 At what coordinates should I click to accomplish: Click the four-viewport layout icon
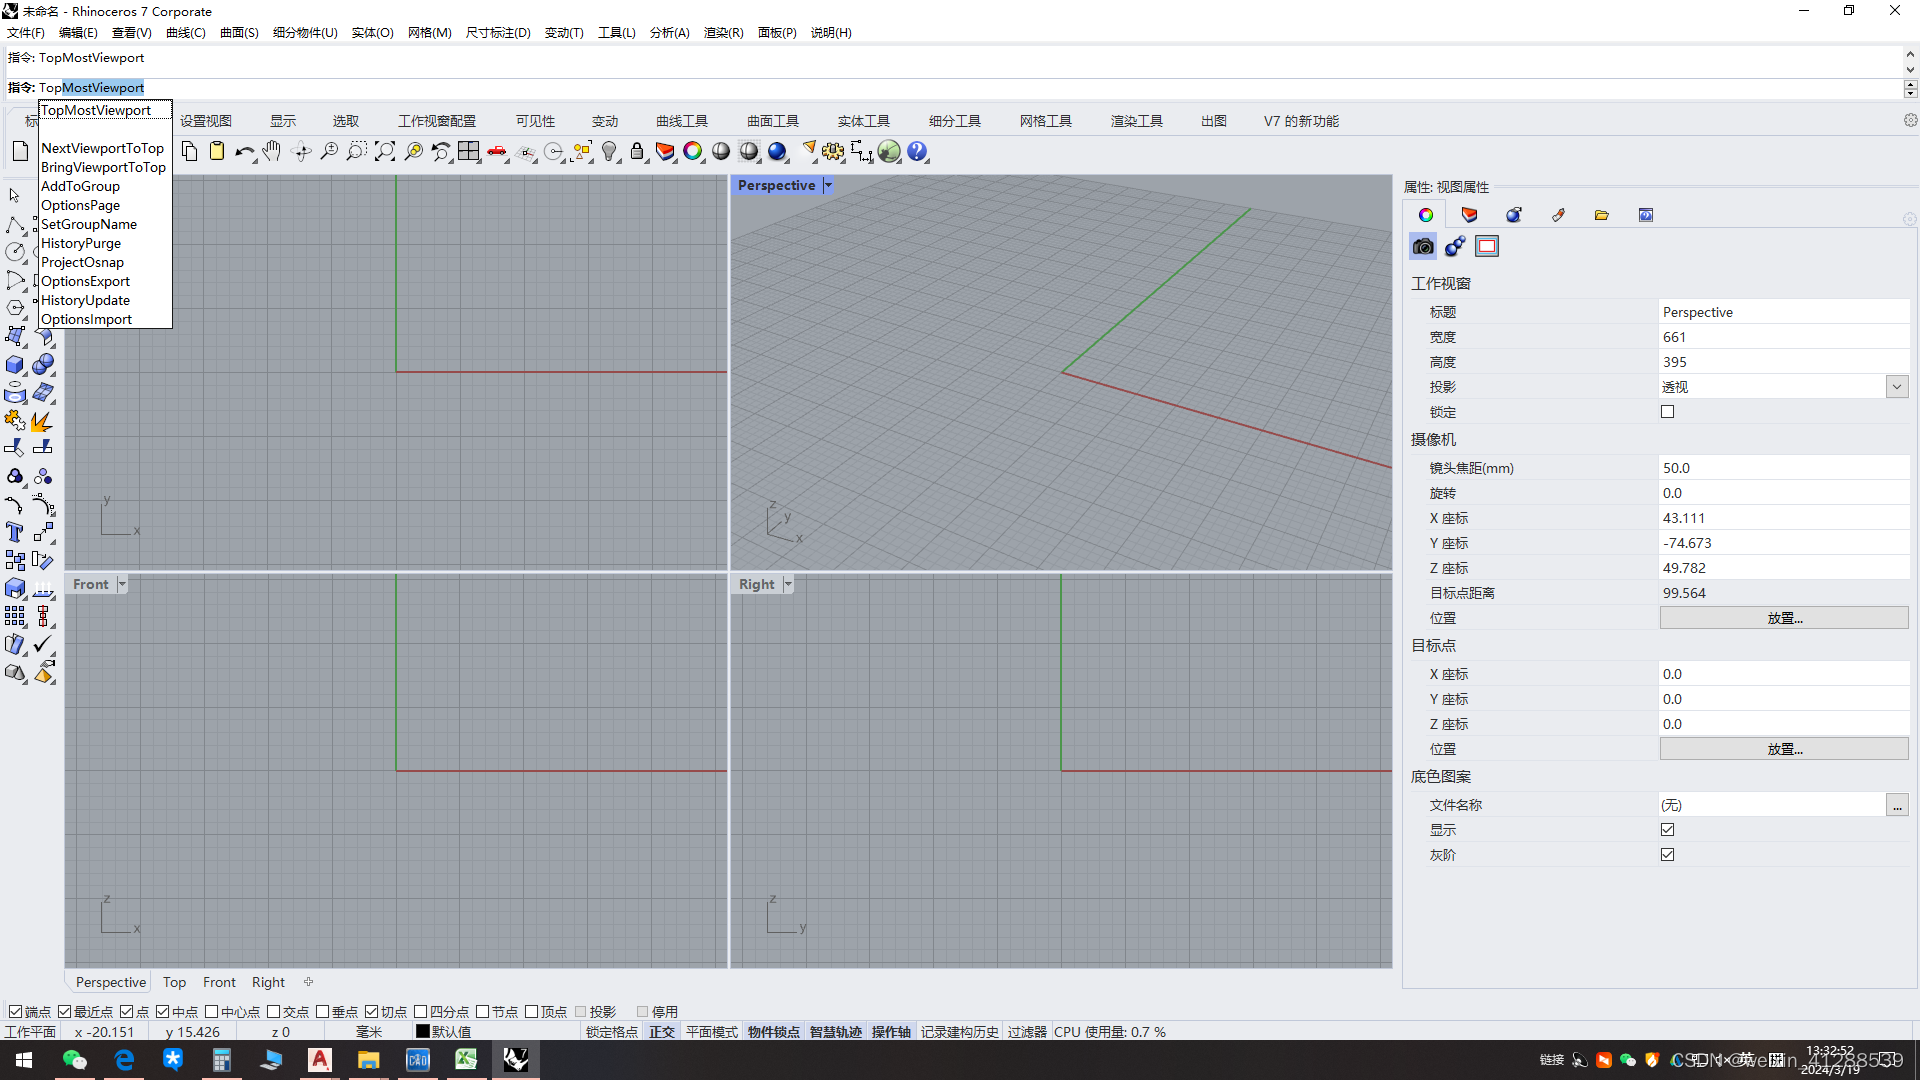pyautogui.click(x=469, y=151)
